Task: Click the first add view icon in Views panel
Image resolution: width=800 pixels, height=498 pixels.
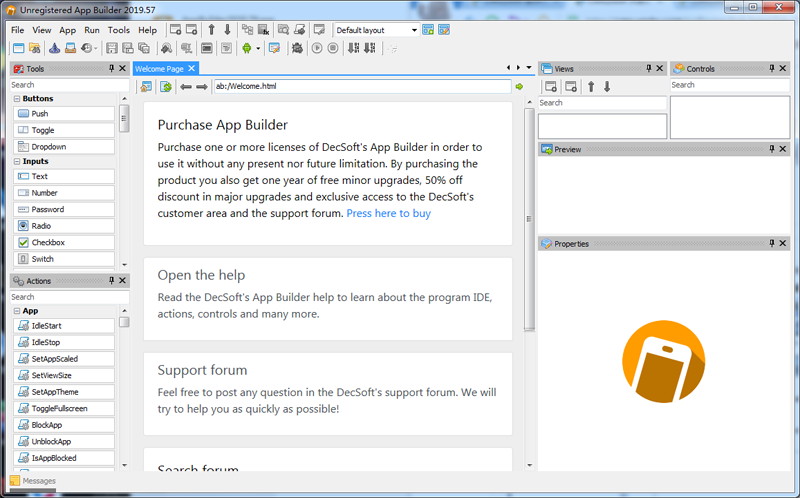Action: pos(551,87)
